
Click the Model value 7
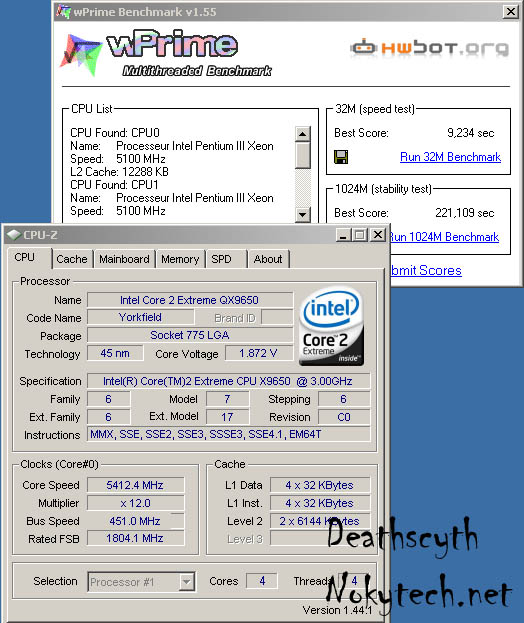coord(228,399)
